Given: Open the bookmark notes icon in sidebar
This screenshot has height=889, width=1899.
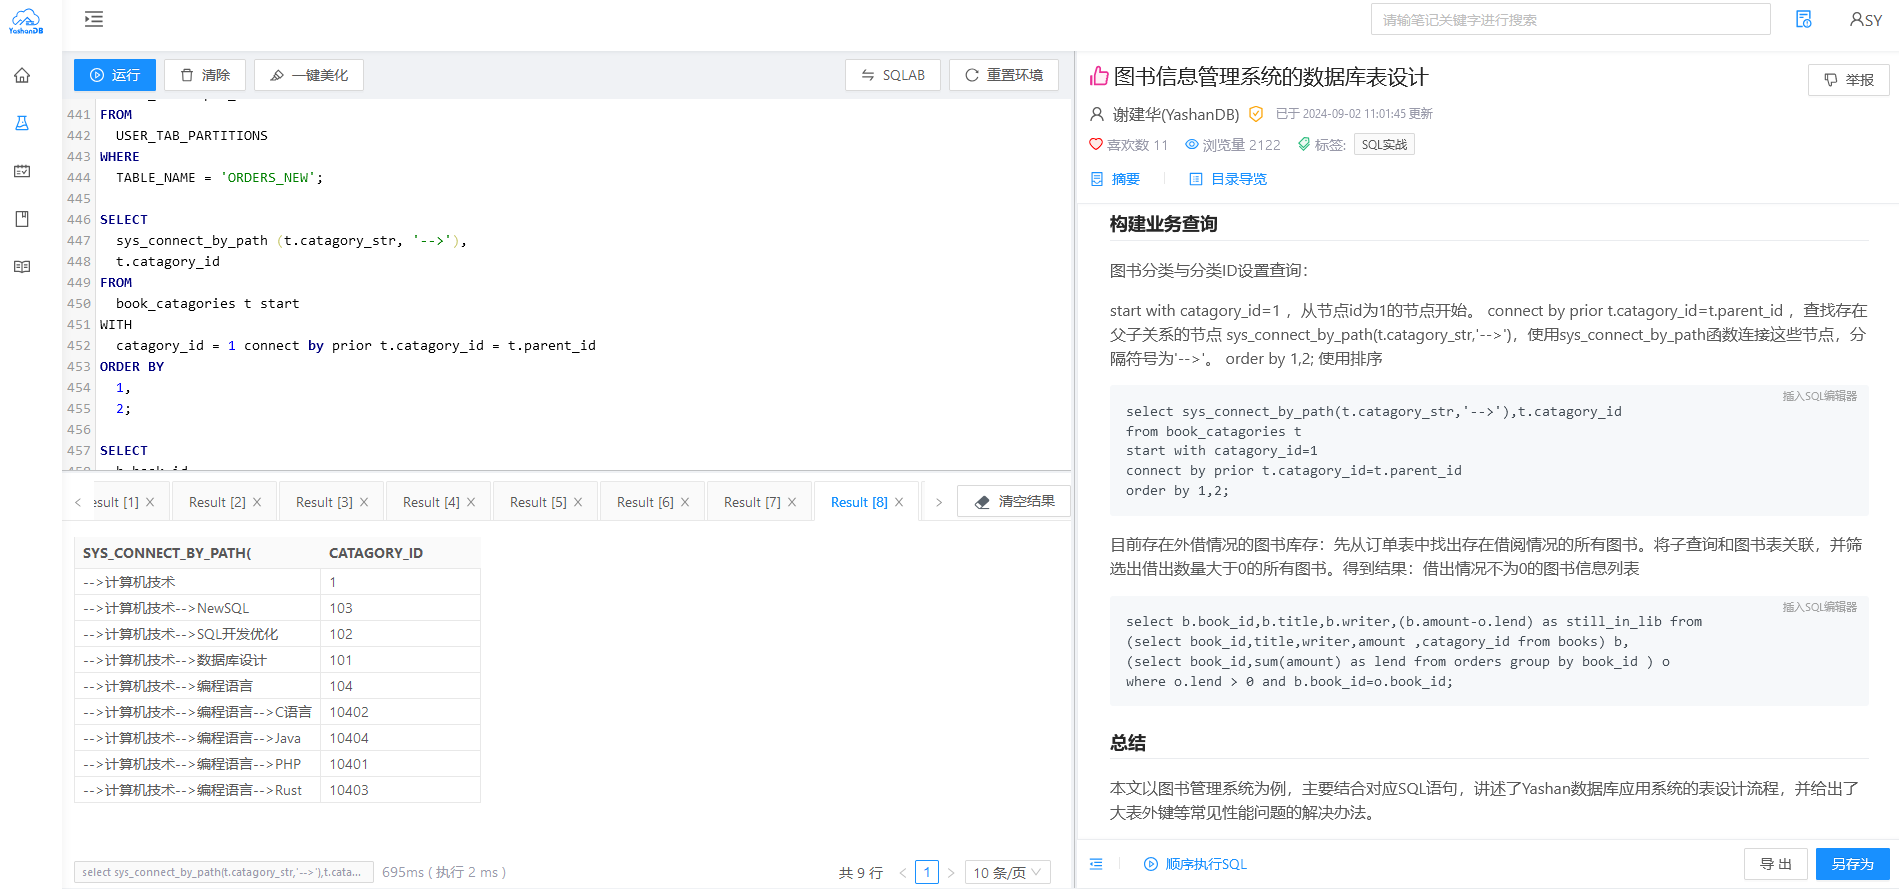Looking at the screenshot, I should tap(22, 219).
